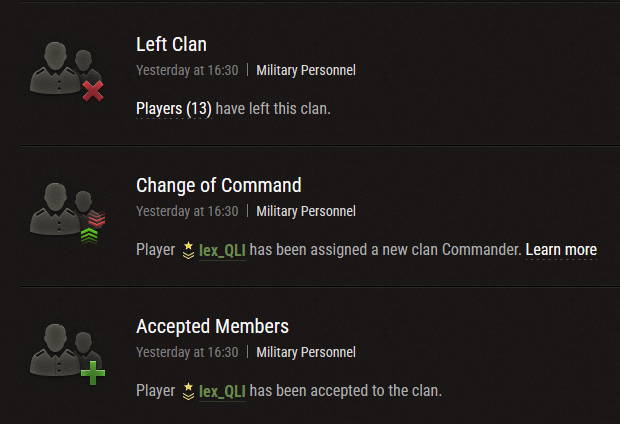Image resolution: width=620 pixels, height=424 pixels.
Task: Click the Accepted Members people icon
Action: (x=66, y=354)
